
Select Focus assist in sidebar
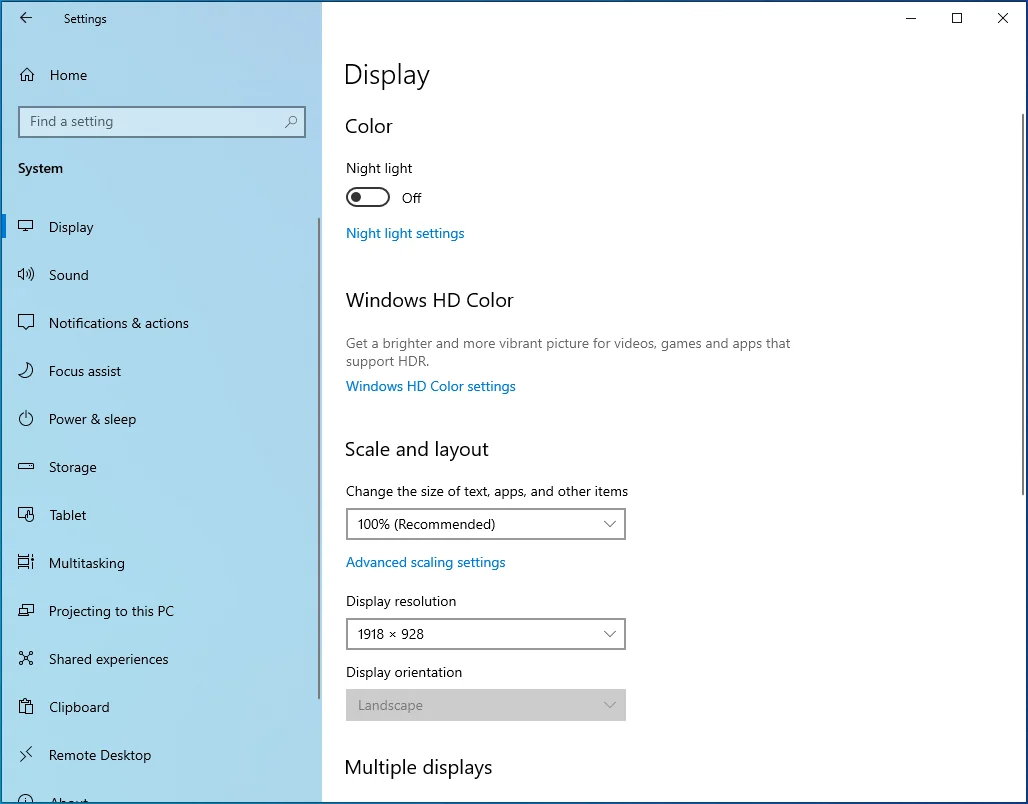pos(160,371)
